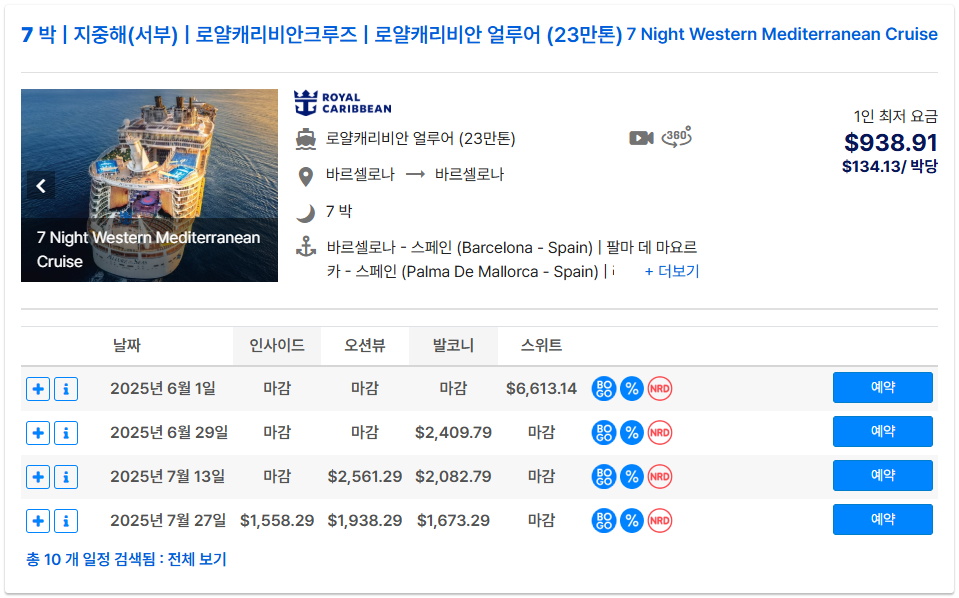The height and width of the screenshot is (598, 959).
Task: Click the 2025년 6월 29일 date cell
Action: pyautogui.click(x=169, y=433)
